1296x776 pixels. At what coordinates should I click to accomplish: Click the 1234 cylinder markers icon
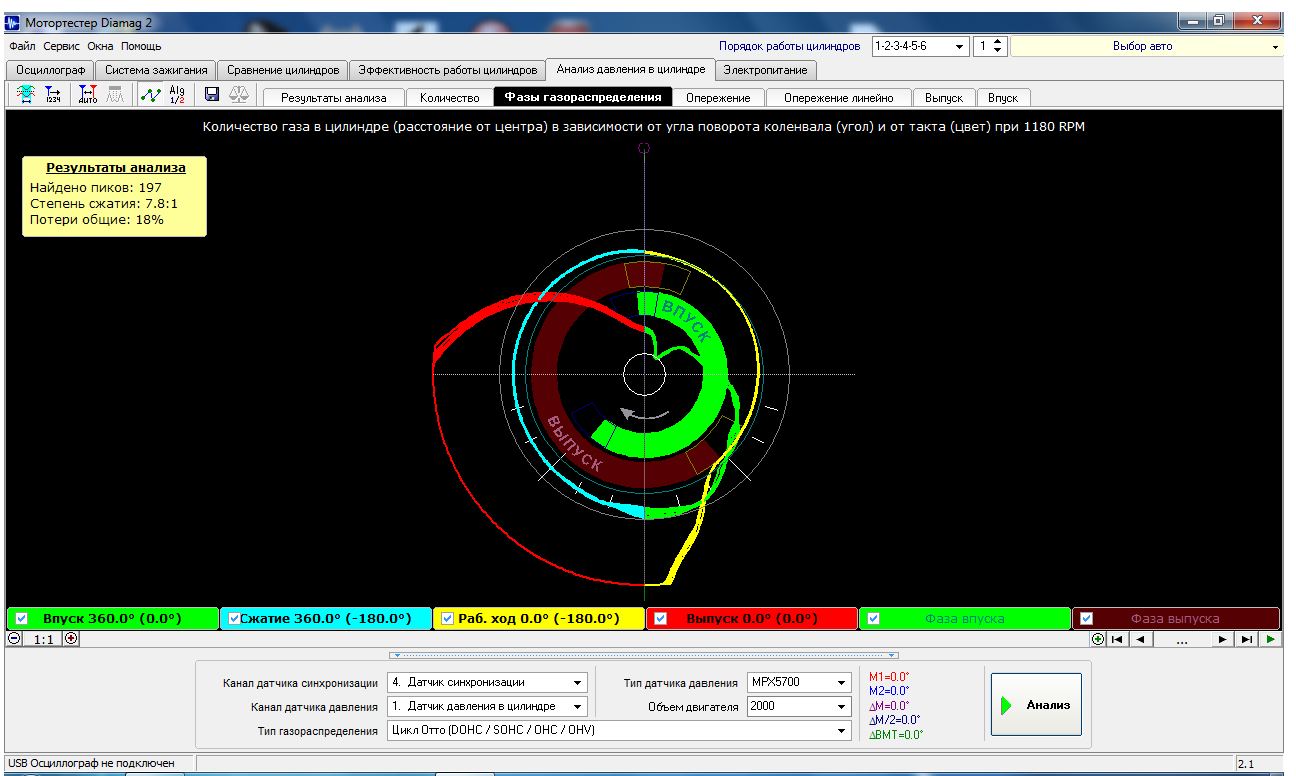[53, 95]
